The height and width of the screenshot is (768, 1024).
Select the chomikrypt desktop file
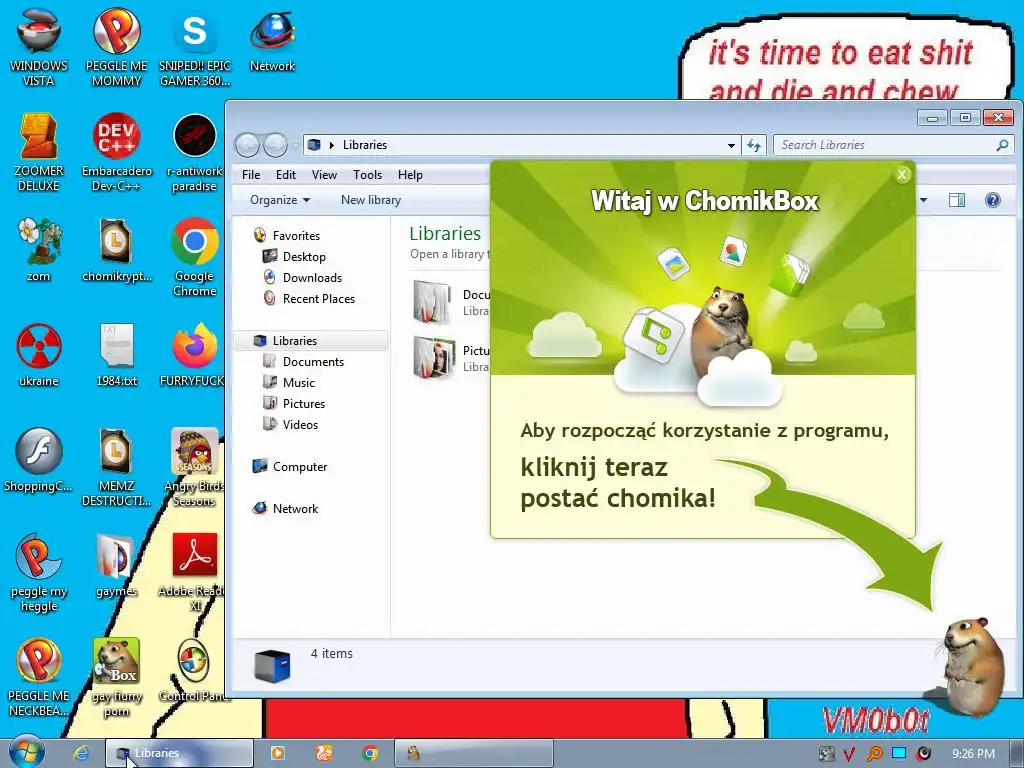pyautogui.click(x=116, y=249)
